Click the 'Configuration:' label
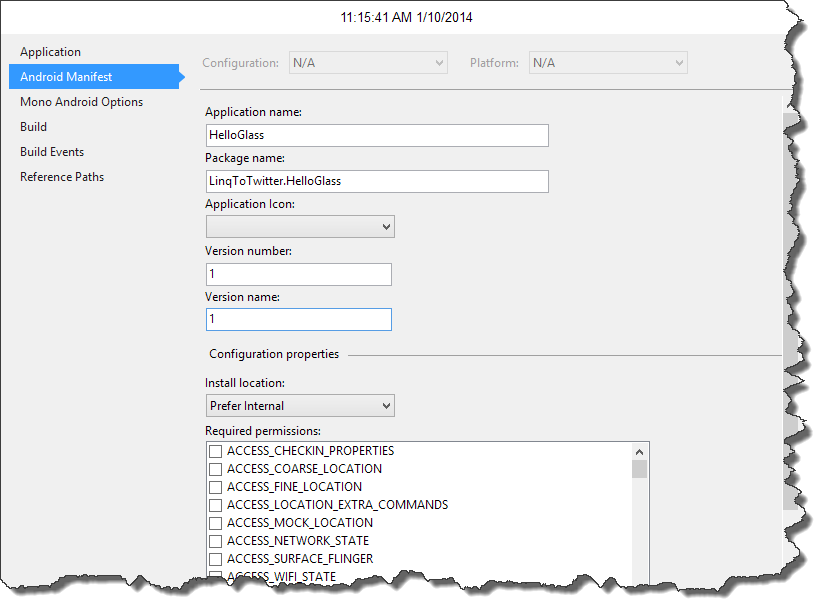Screen dimensions: 828x616 tap(240, 63)
